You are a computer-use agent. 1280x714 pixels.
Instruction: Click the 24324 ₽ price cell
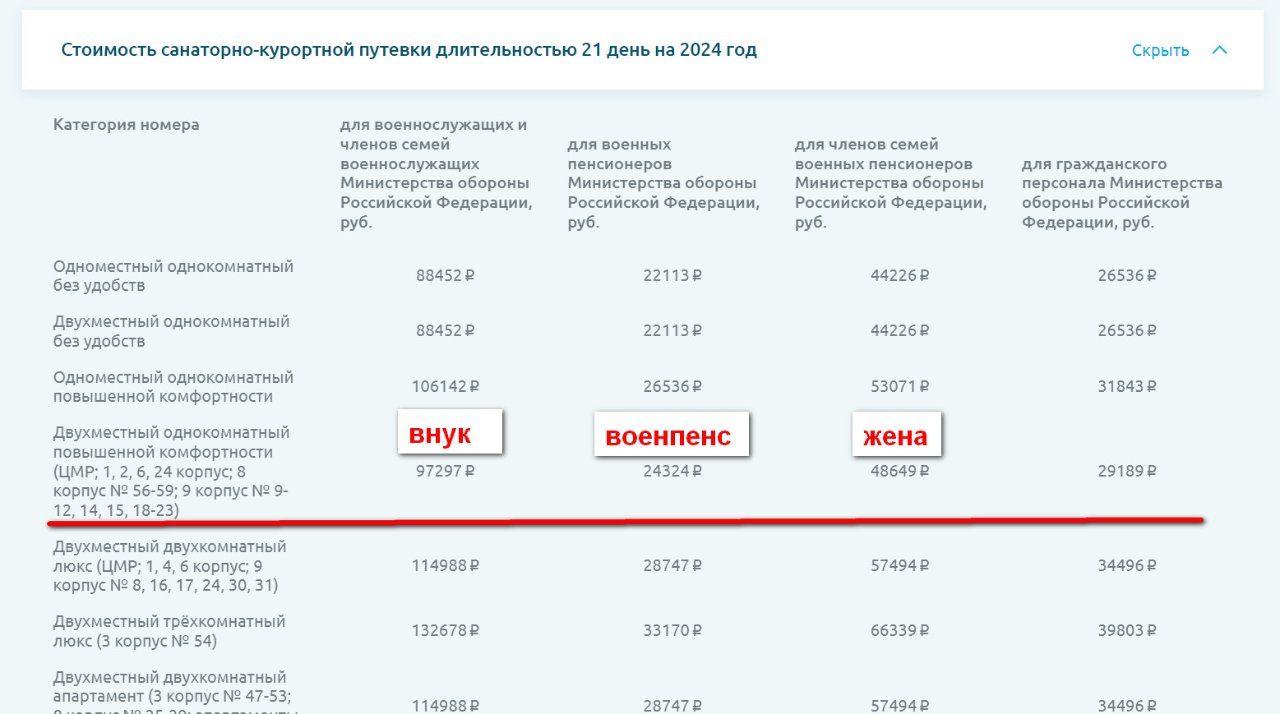(672, 471)
